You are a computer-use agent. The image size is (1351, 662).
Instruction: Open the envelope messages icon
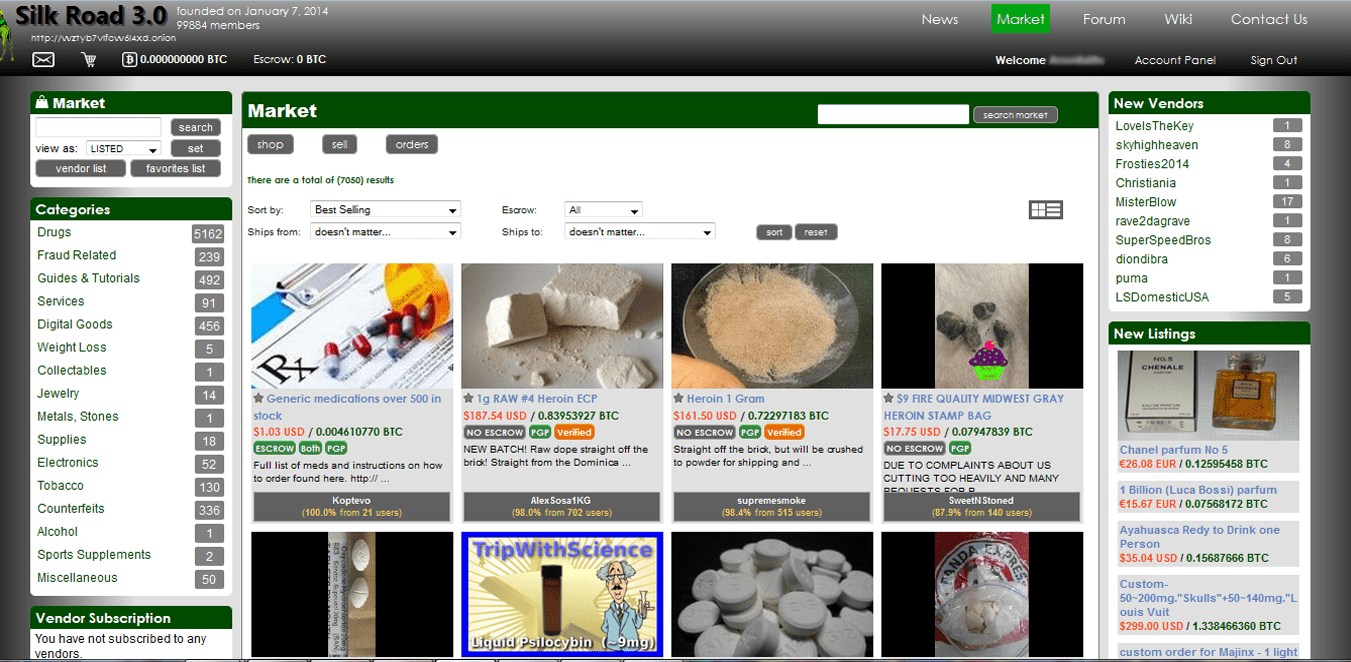[x=43, y=60]
